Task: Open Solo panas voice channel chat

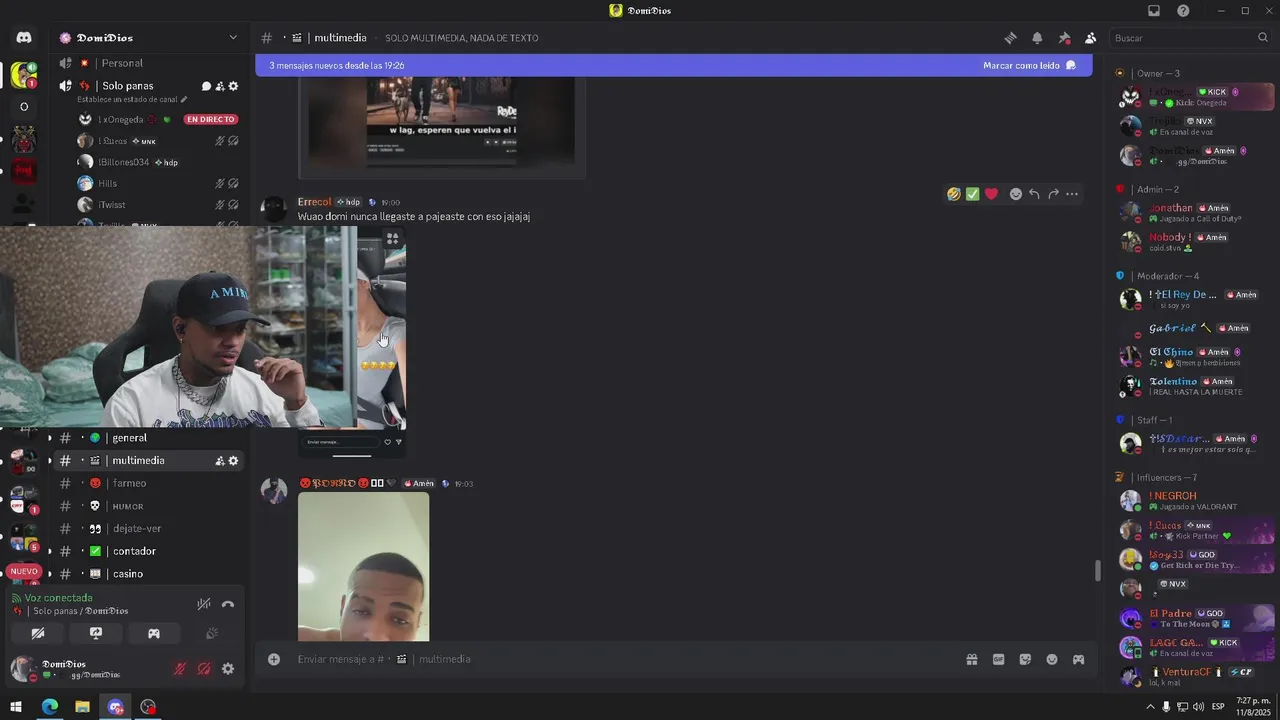Action: click(x=206, y=86)
